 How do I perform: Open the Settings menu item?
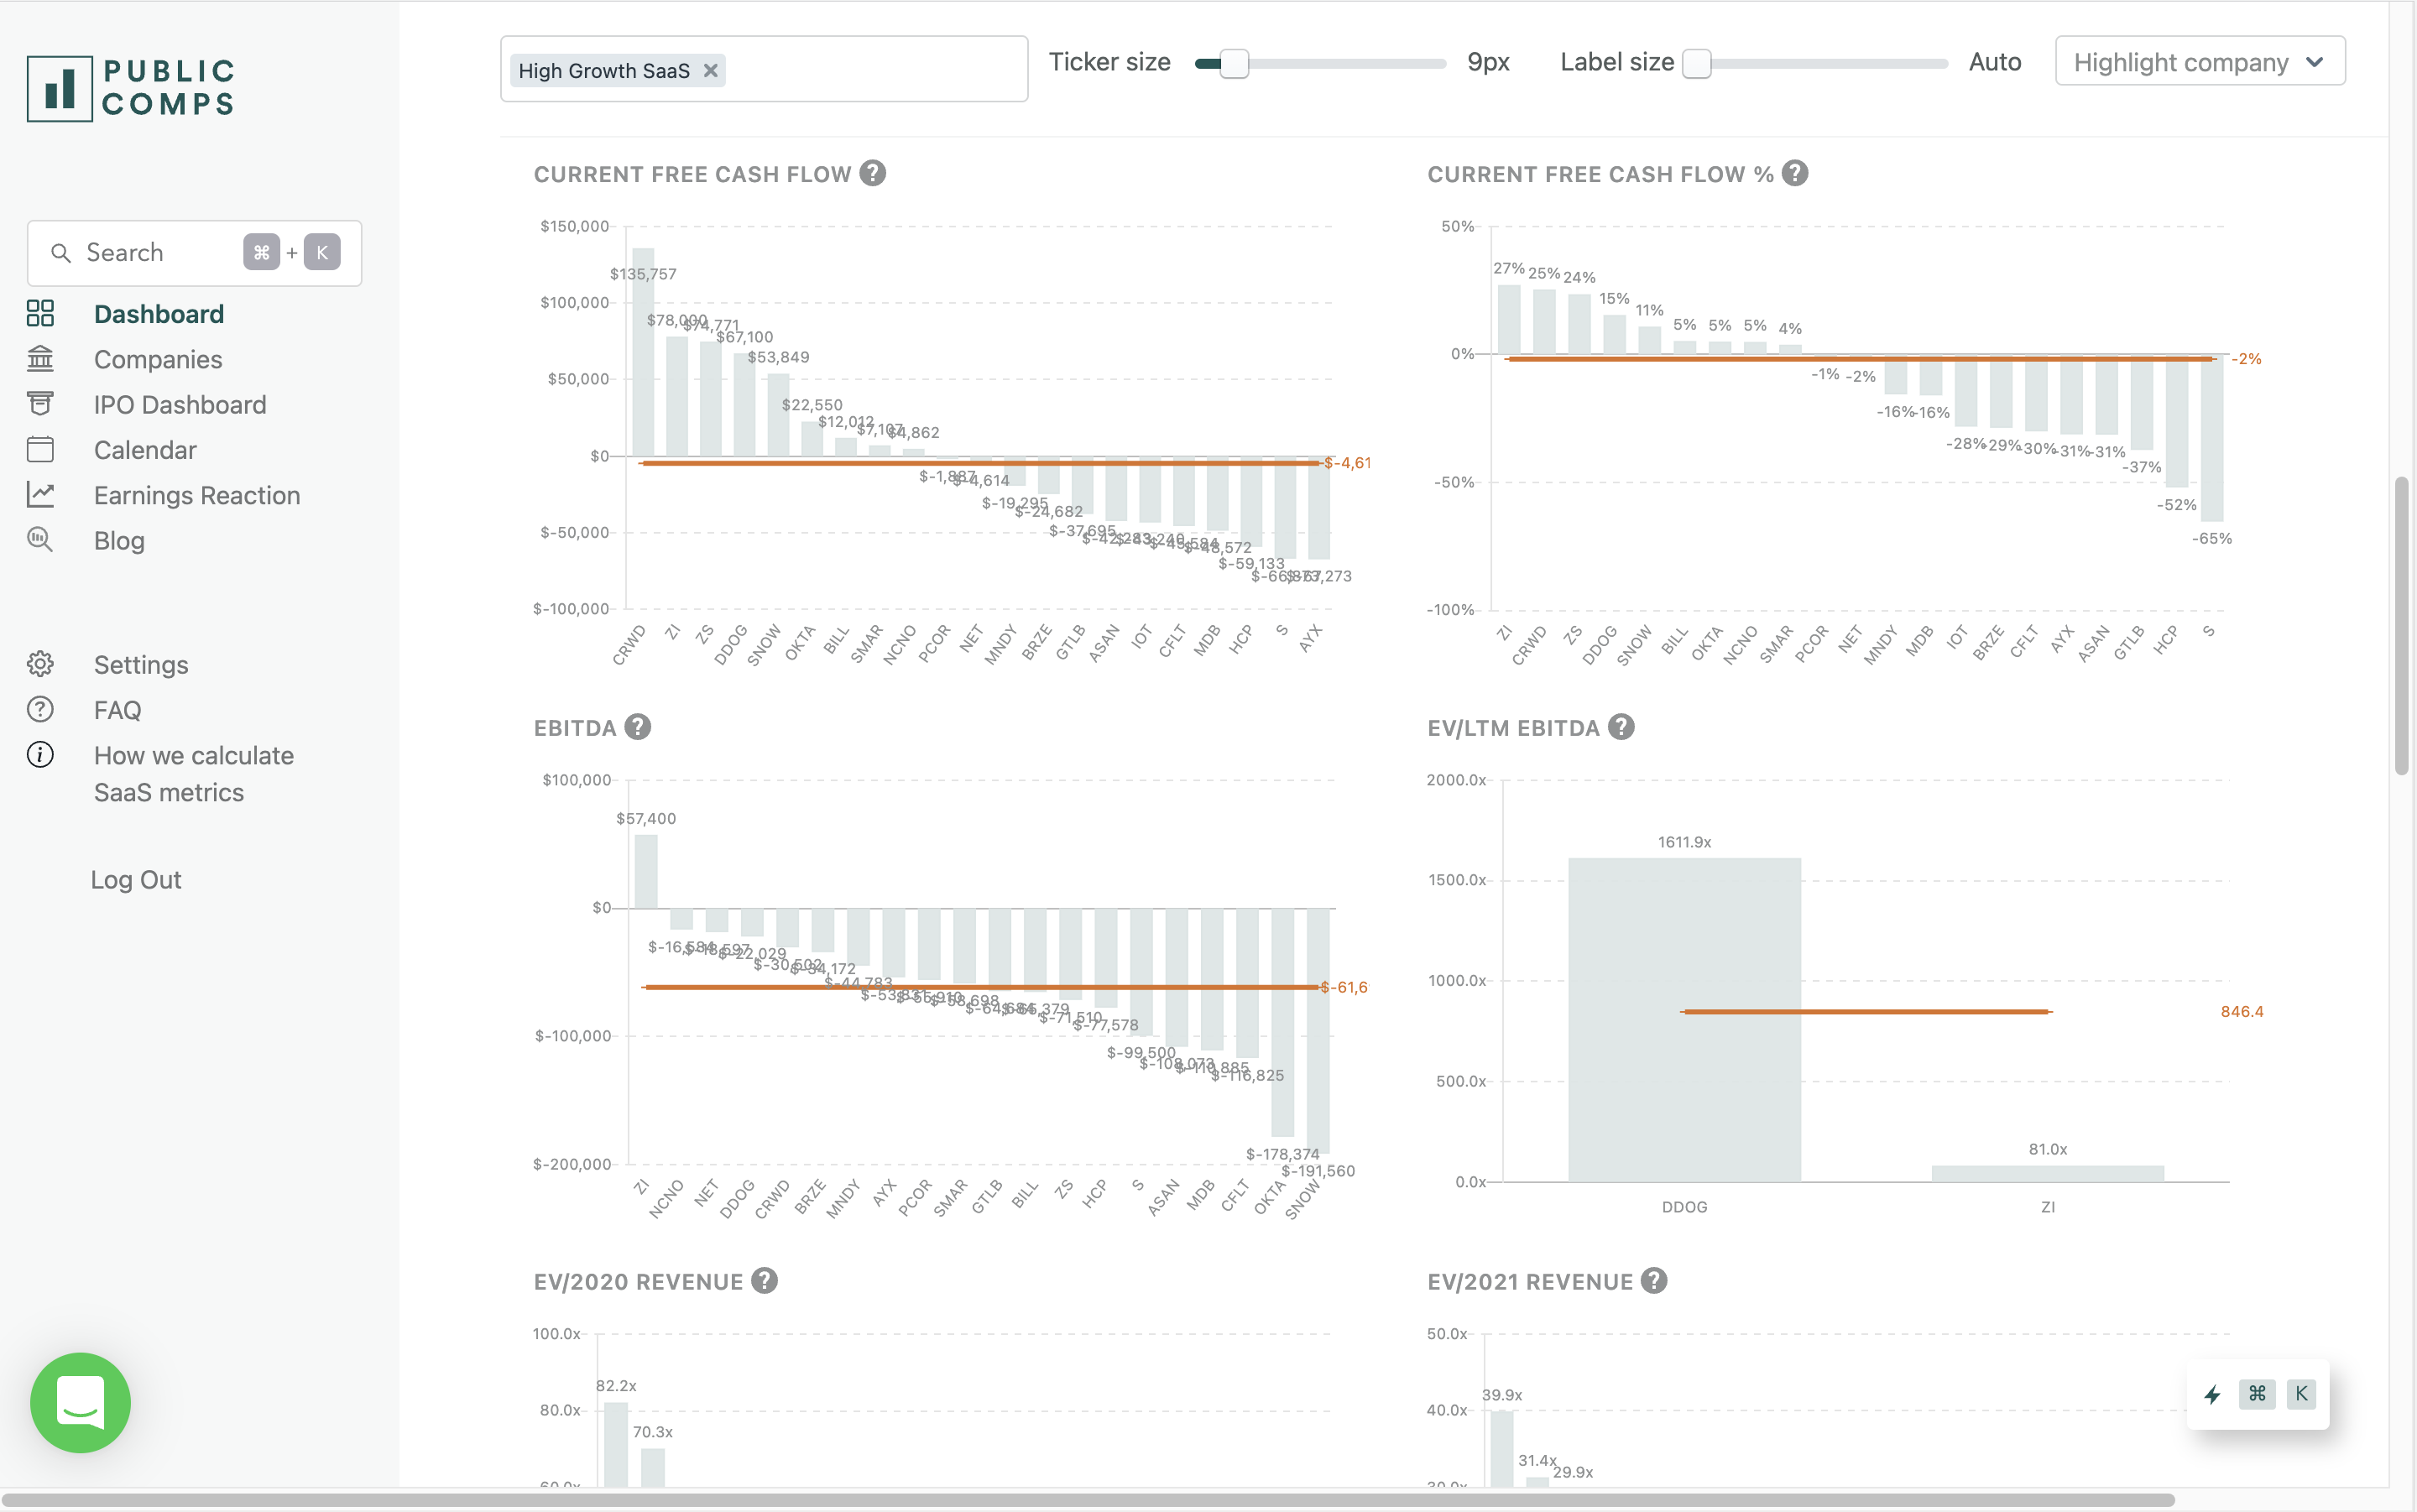coord(141,665)
